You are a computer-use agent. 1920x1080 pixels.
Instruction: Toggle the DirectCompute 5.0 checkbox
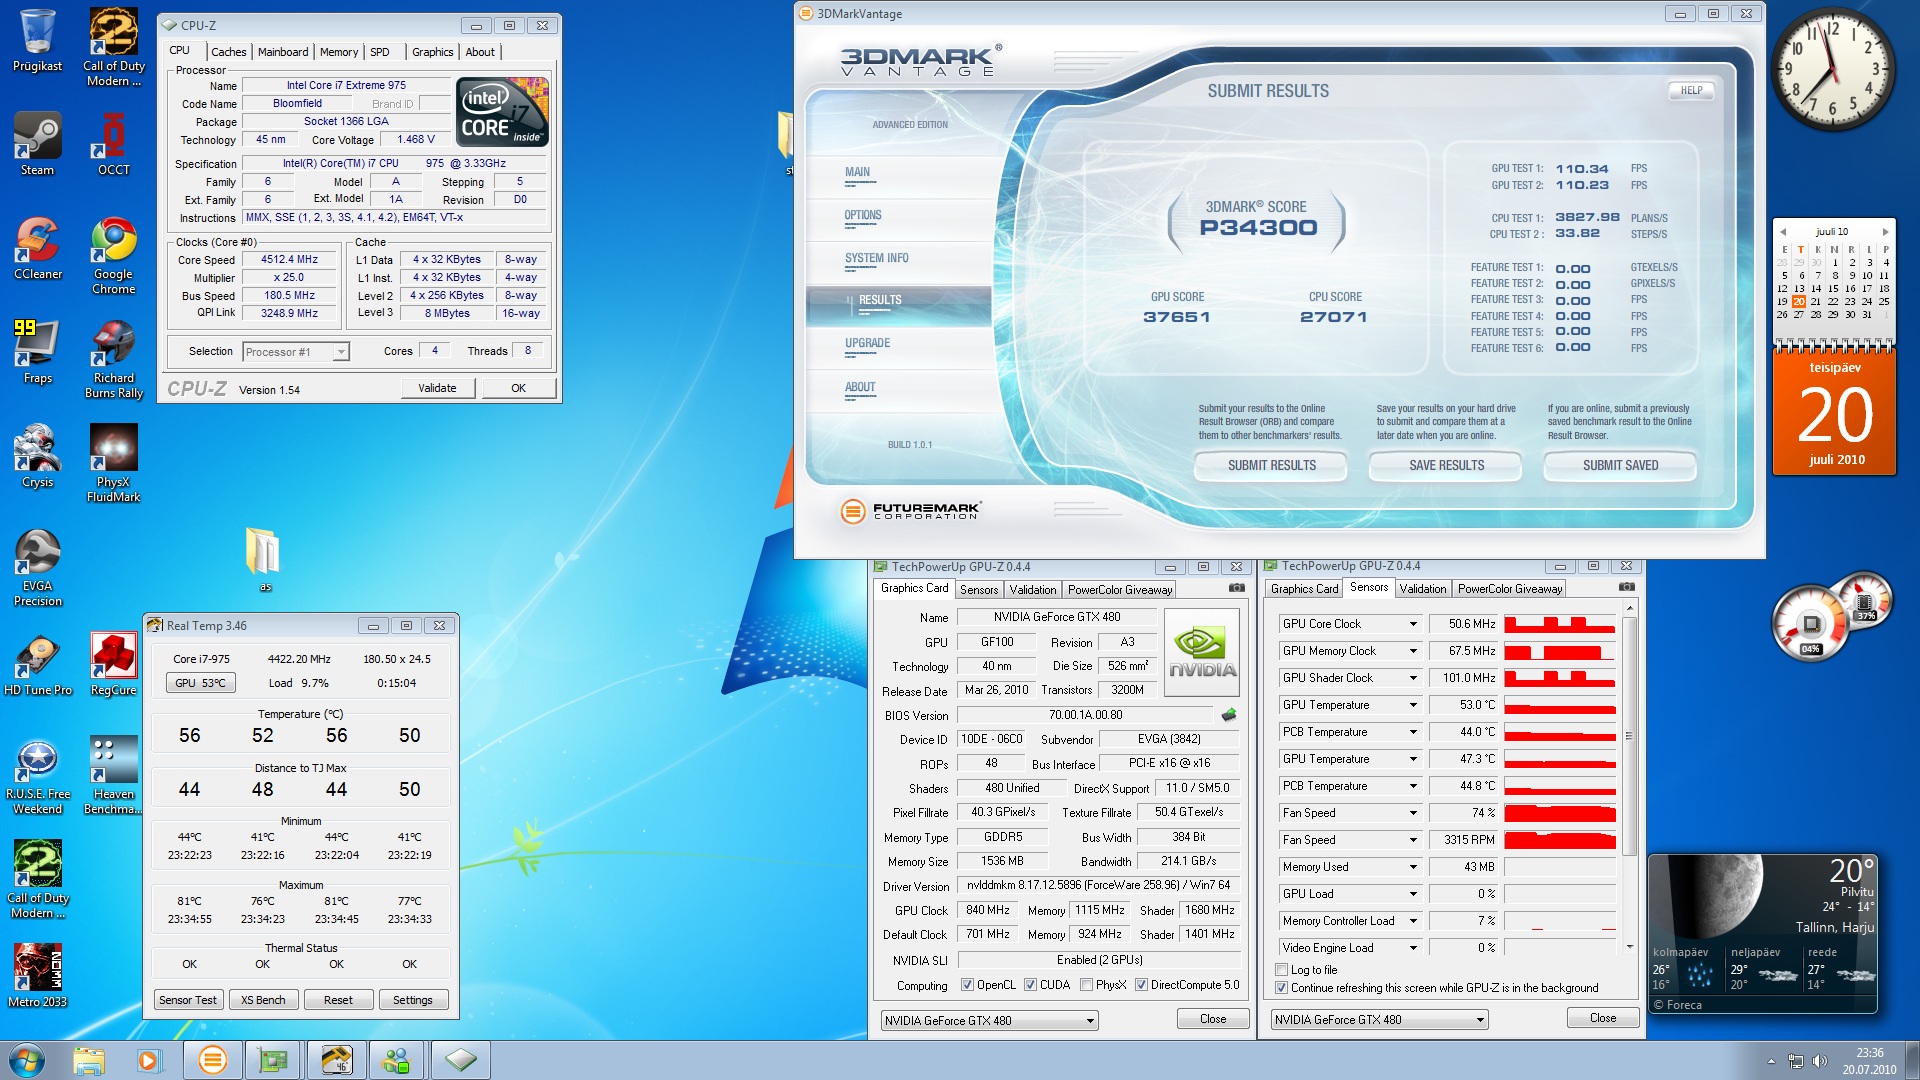click(x=1141, y=985)
